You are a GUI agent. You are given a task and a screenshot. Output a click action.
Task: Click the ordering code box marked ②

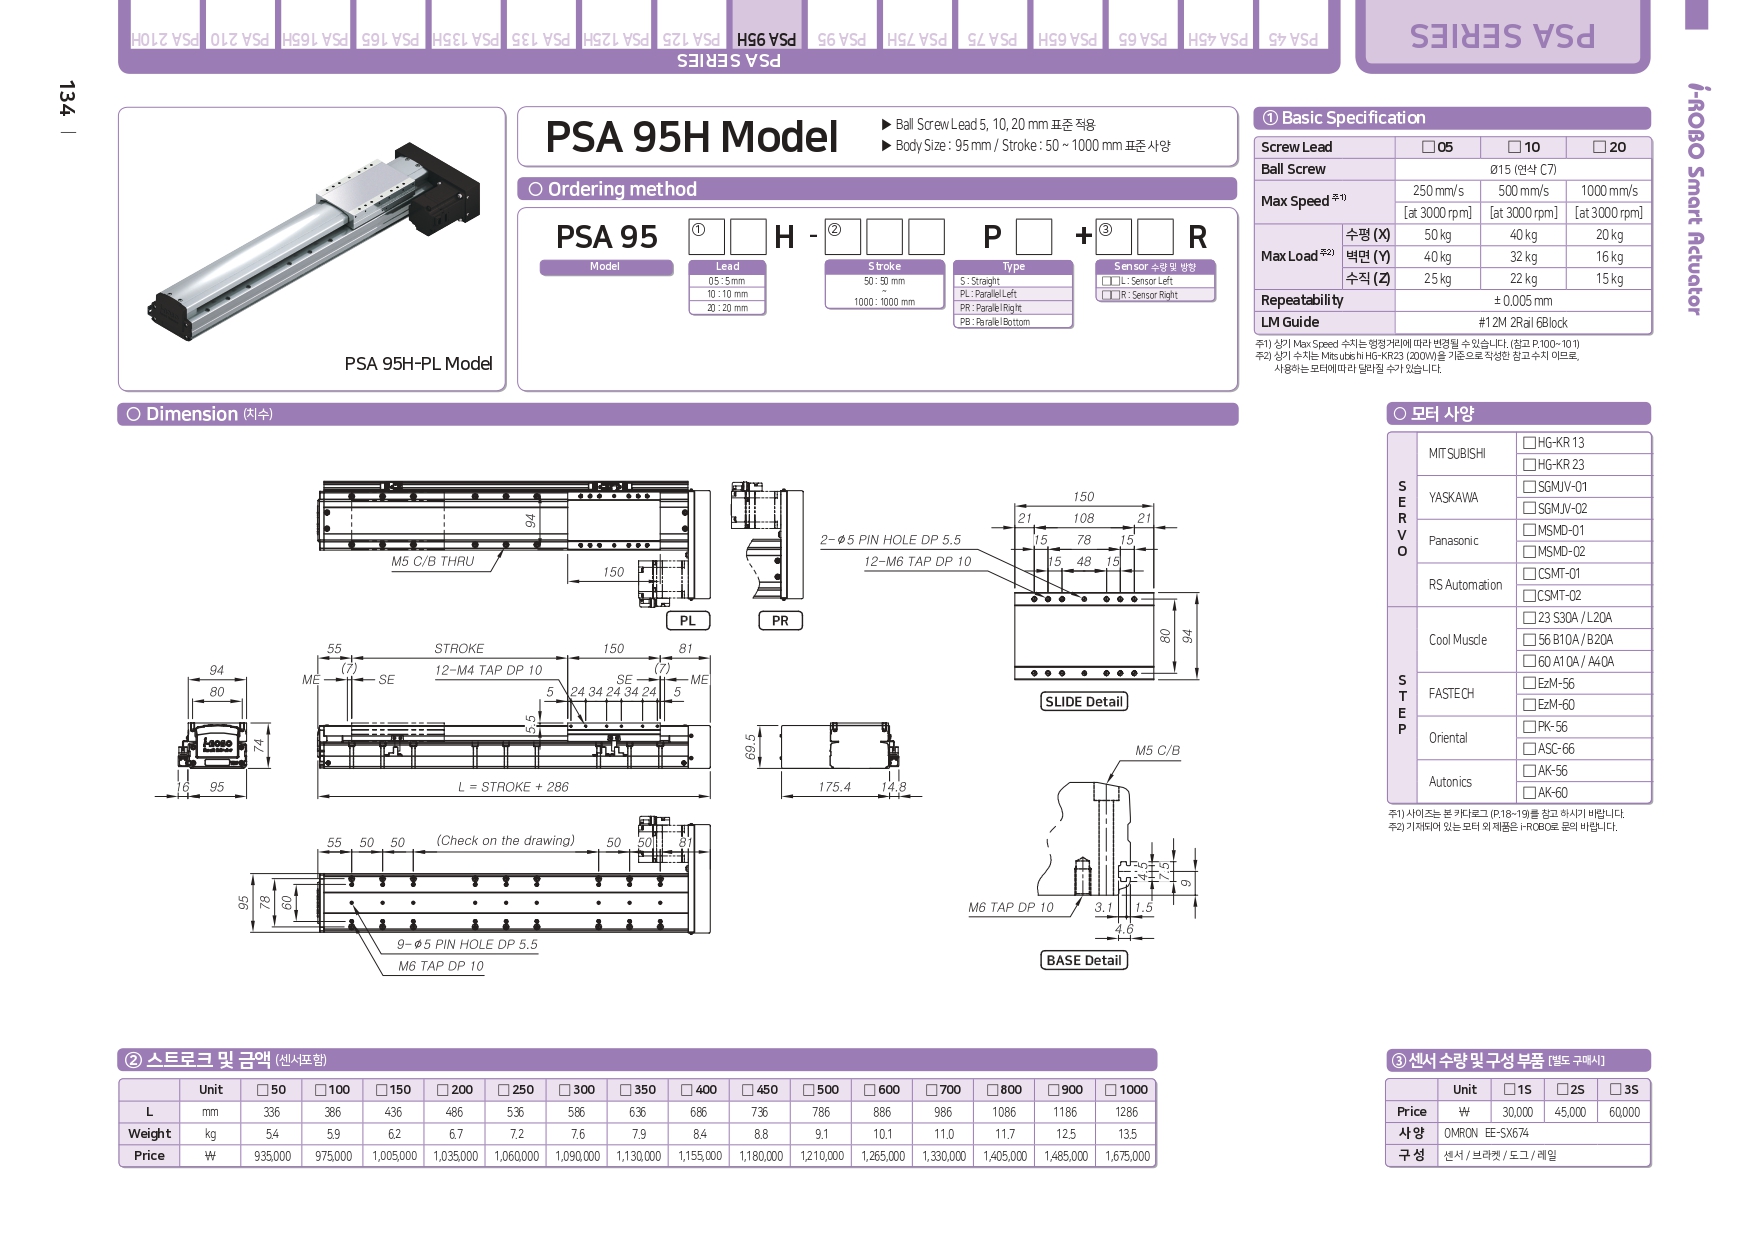[x=842, y=237]
